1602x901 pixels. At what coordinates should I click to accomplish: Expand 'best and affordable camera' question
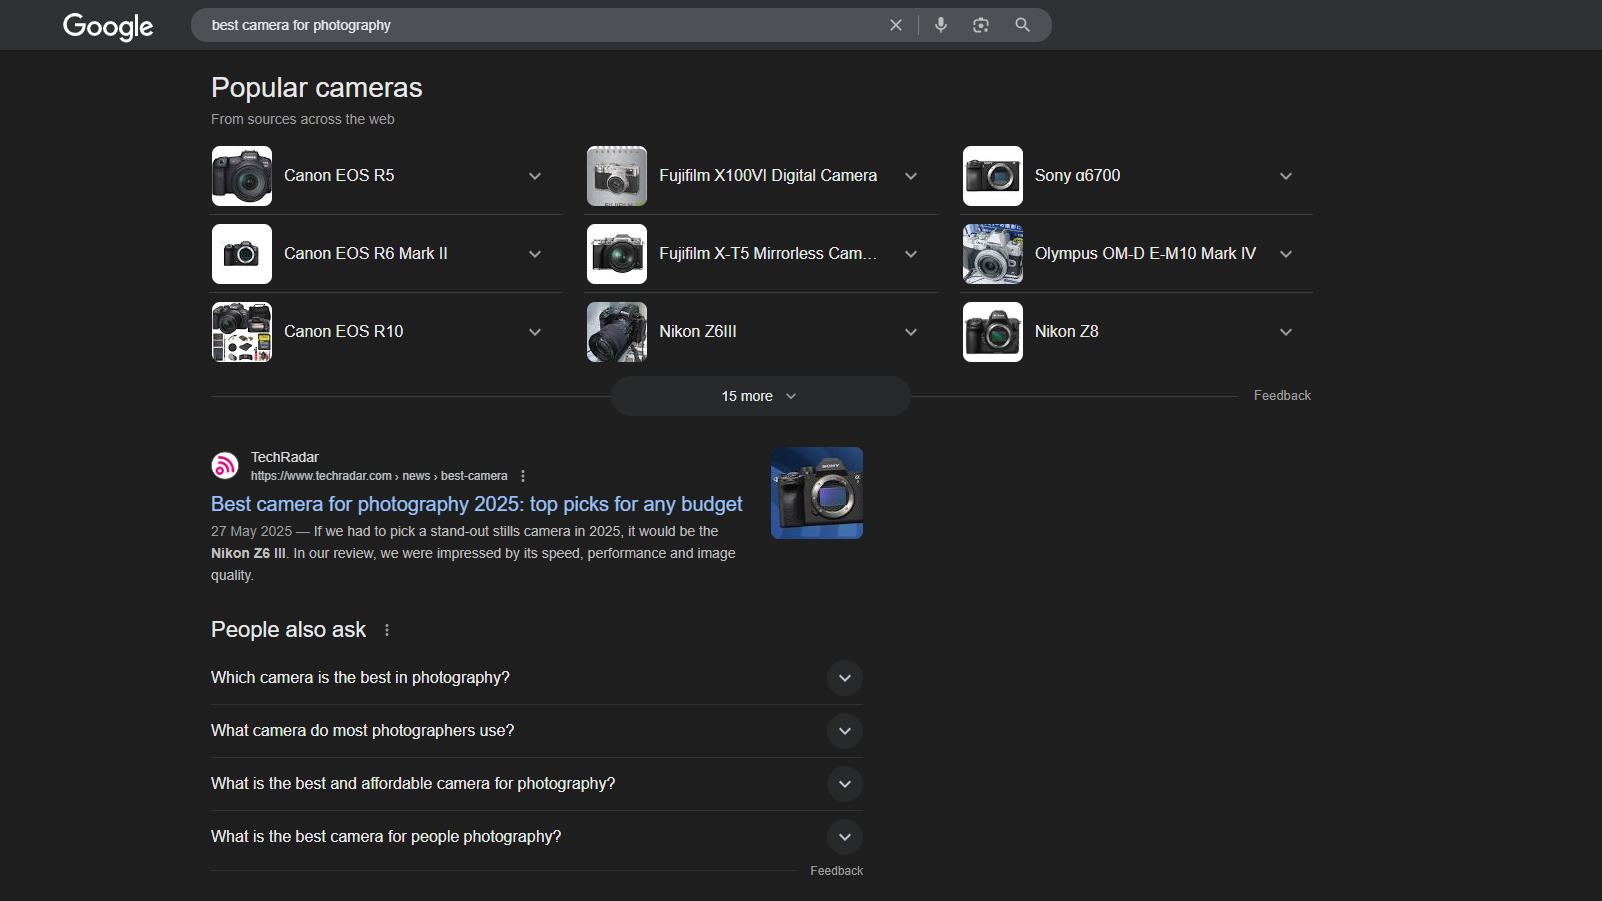point(845,784)
